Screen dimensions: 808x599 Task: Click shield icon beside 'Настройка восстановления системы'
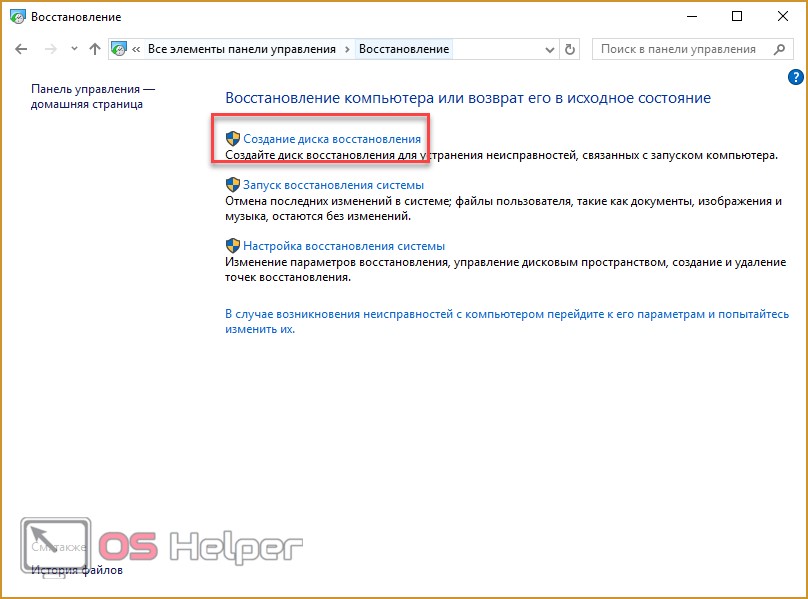pos(233,245)
